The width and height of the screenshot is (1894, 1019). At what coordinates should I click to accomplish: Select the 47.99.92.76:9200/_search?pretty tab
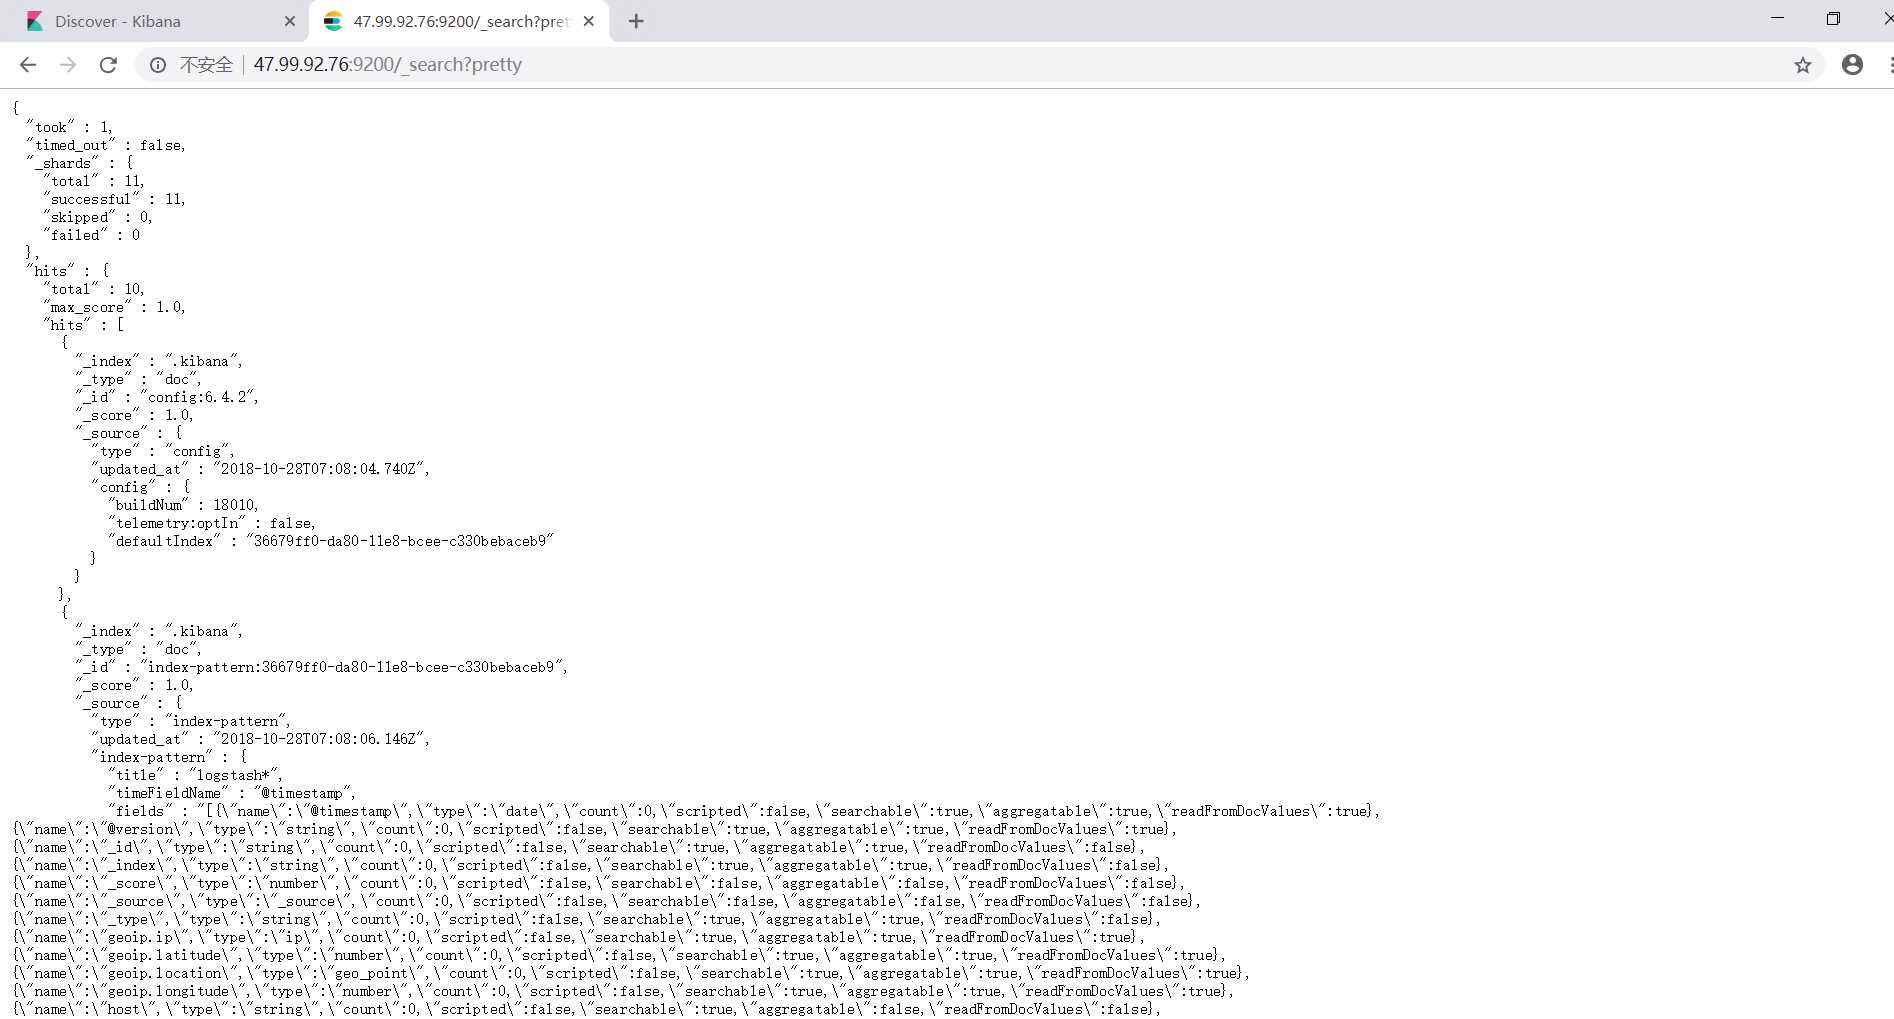pos(460,21)
